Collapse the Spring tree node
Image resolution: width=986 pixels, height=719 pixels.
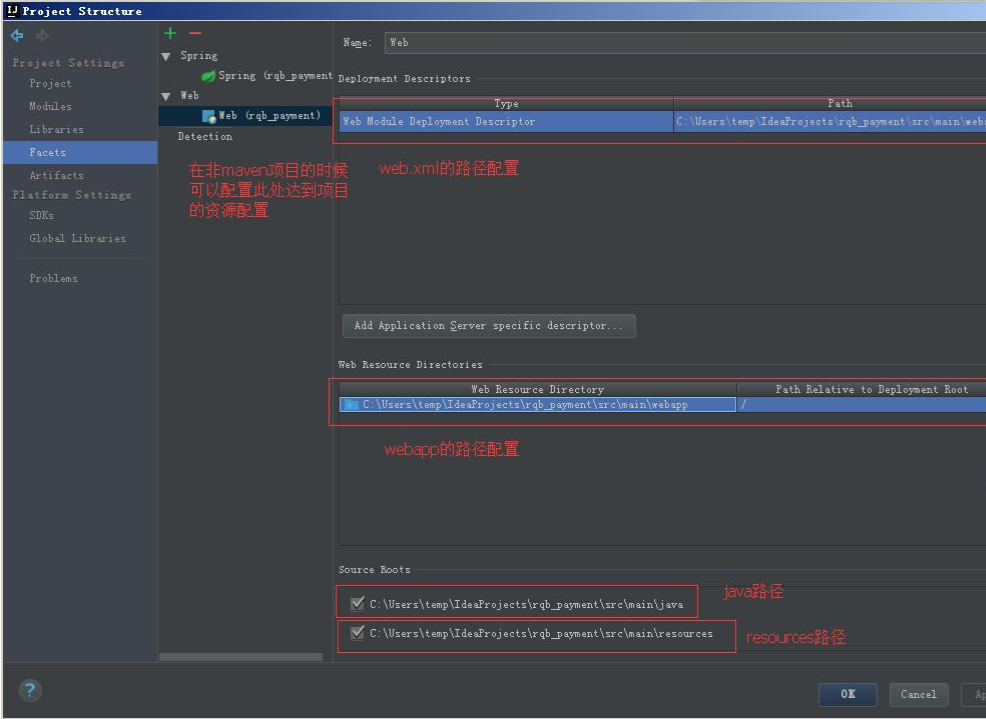tap(166, 55)
